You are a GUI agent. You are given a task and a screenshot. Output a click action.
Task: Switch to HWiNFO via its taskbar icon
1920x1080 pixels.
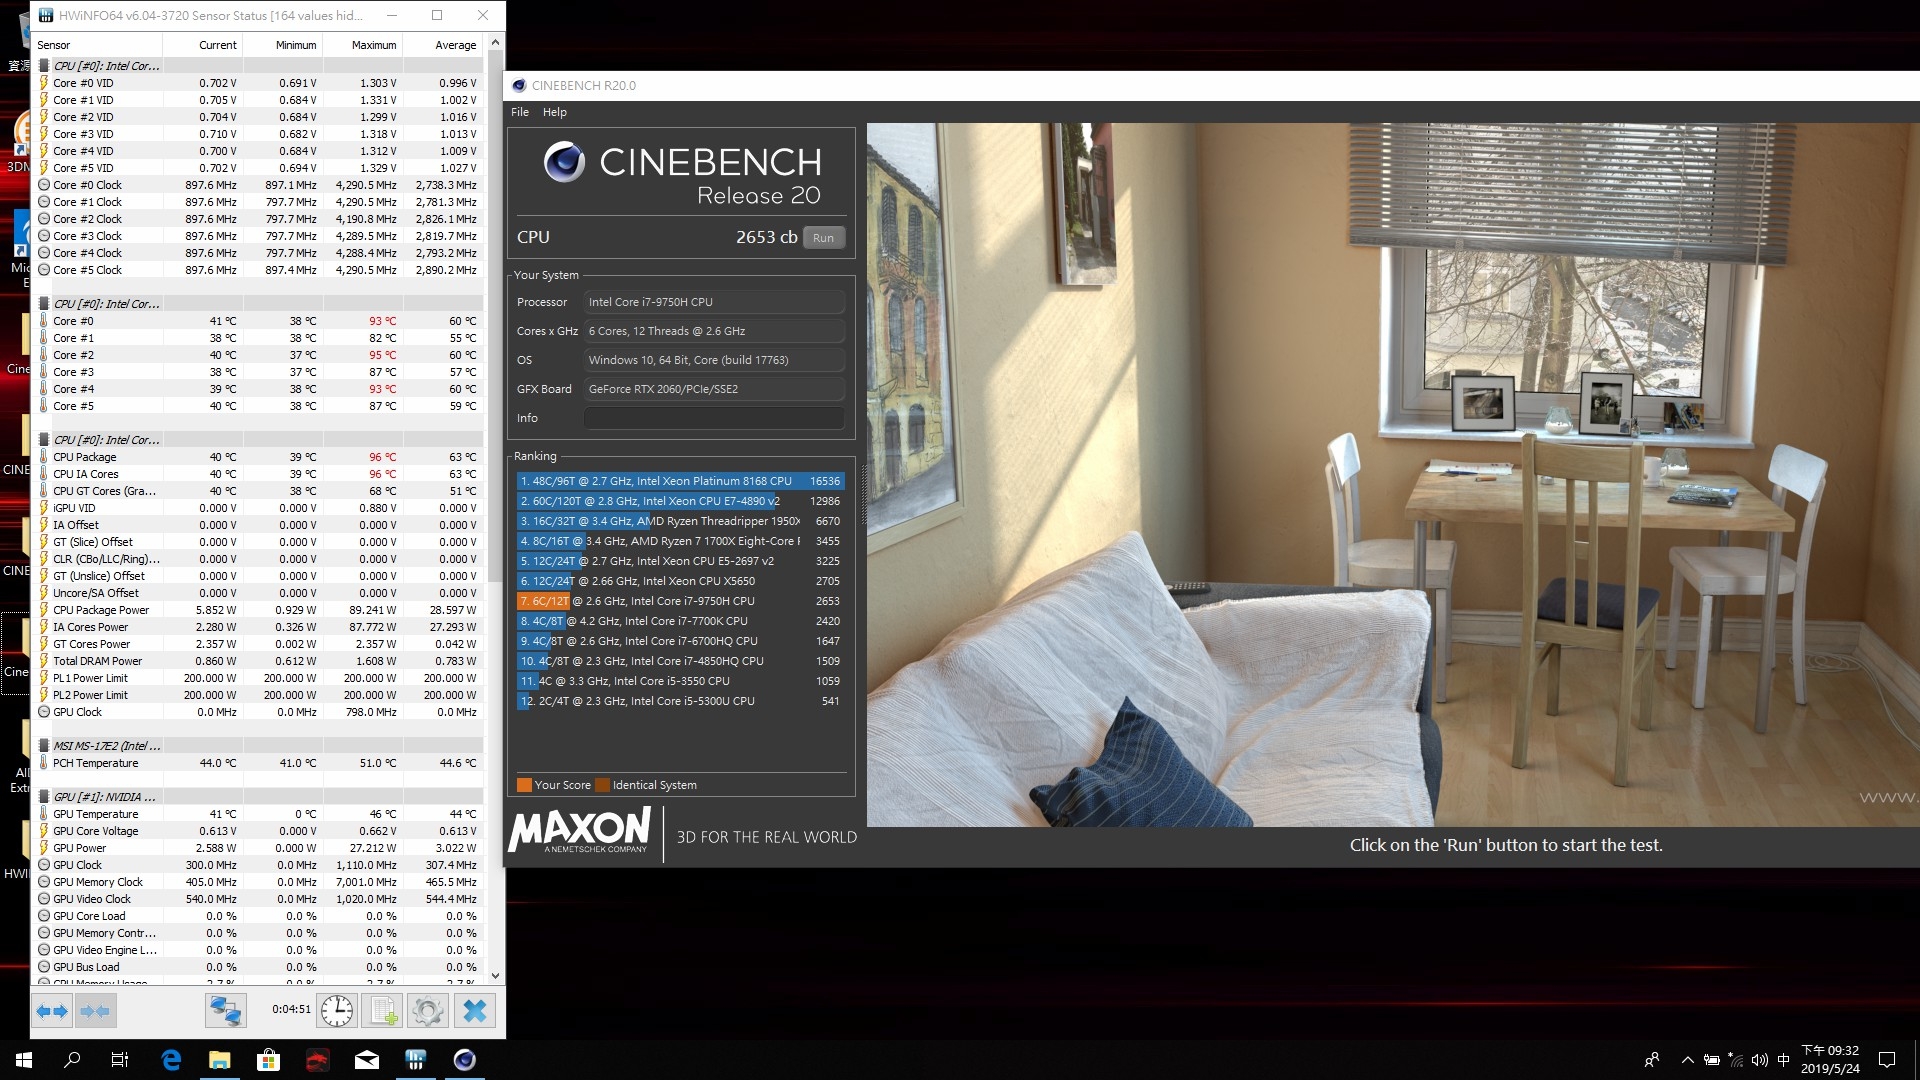(416, 1060)
